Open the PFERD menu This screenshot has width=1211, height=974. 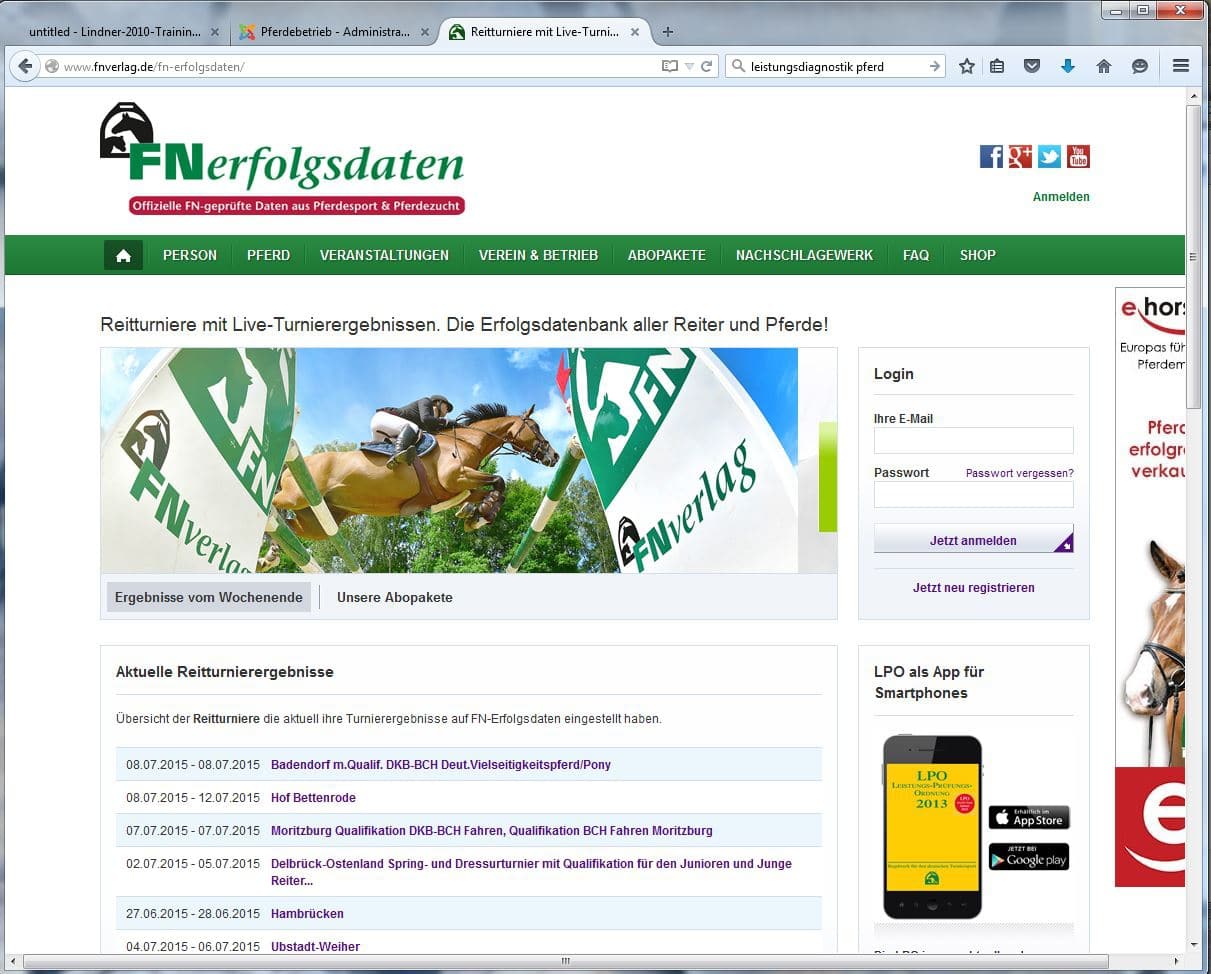tap(269, 255)
